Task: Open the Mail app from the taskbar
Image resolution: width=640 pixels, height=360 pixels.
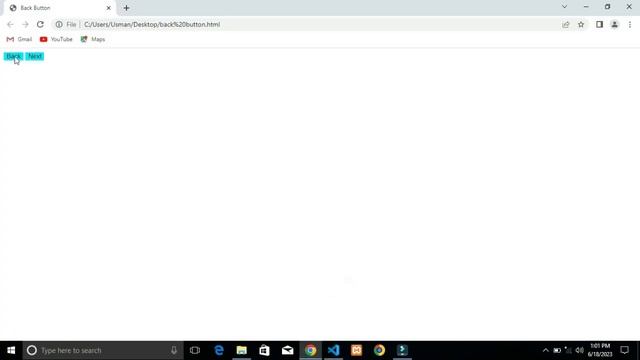Action: click(287, 350)
